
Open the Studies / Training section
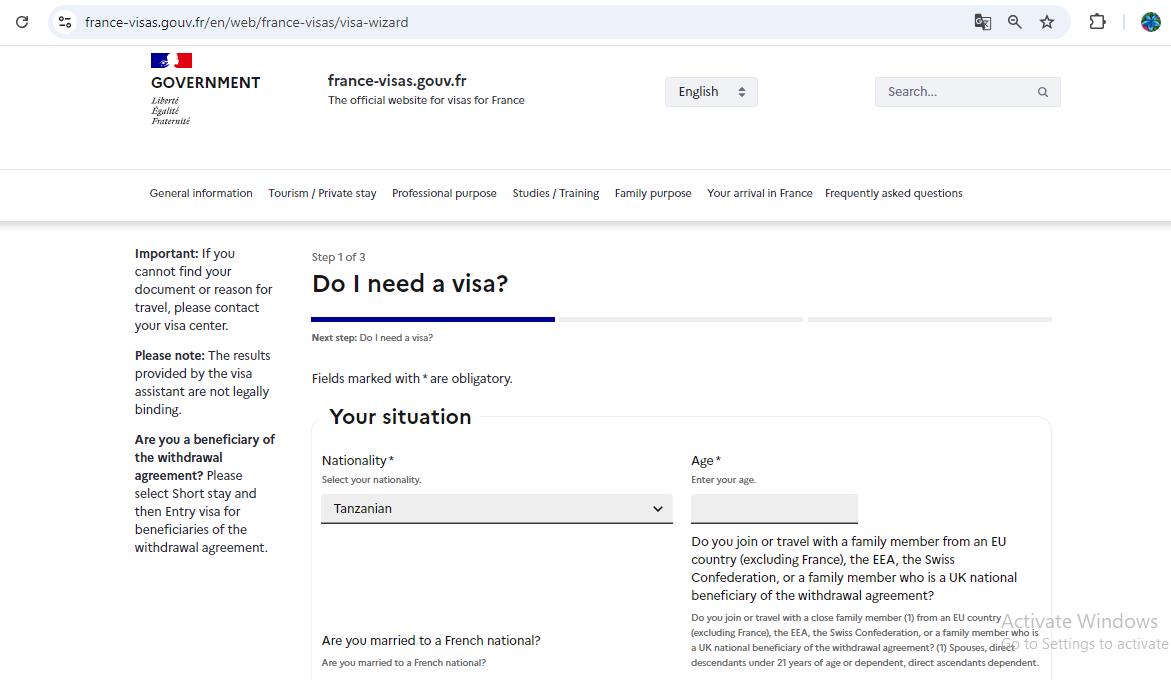click(556, 193)
